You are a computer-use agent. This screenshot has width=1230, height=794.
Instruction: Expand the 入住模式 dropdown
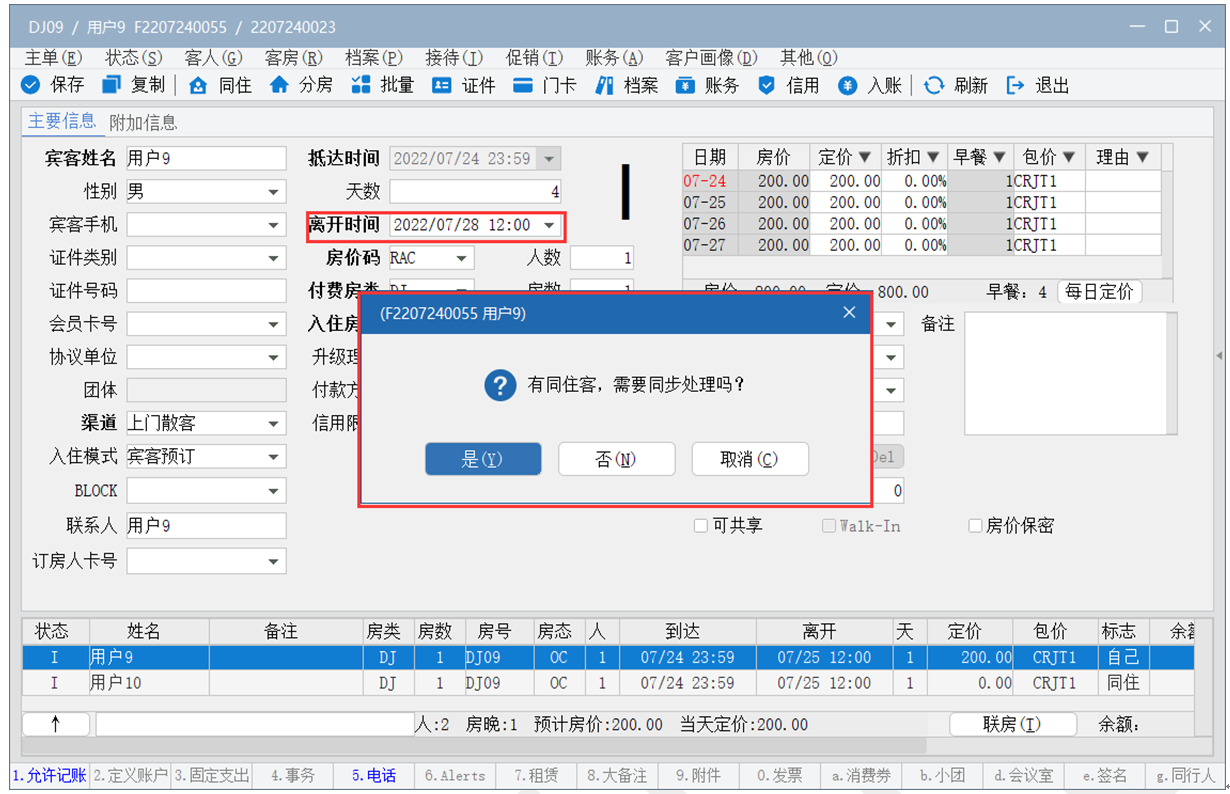(274, 457)
